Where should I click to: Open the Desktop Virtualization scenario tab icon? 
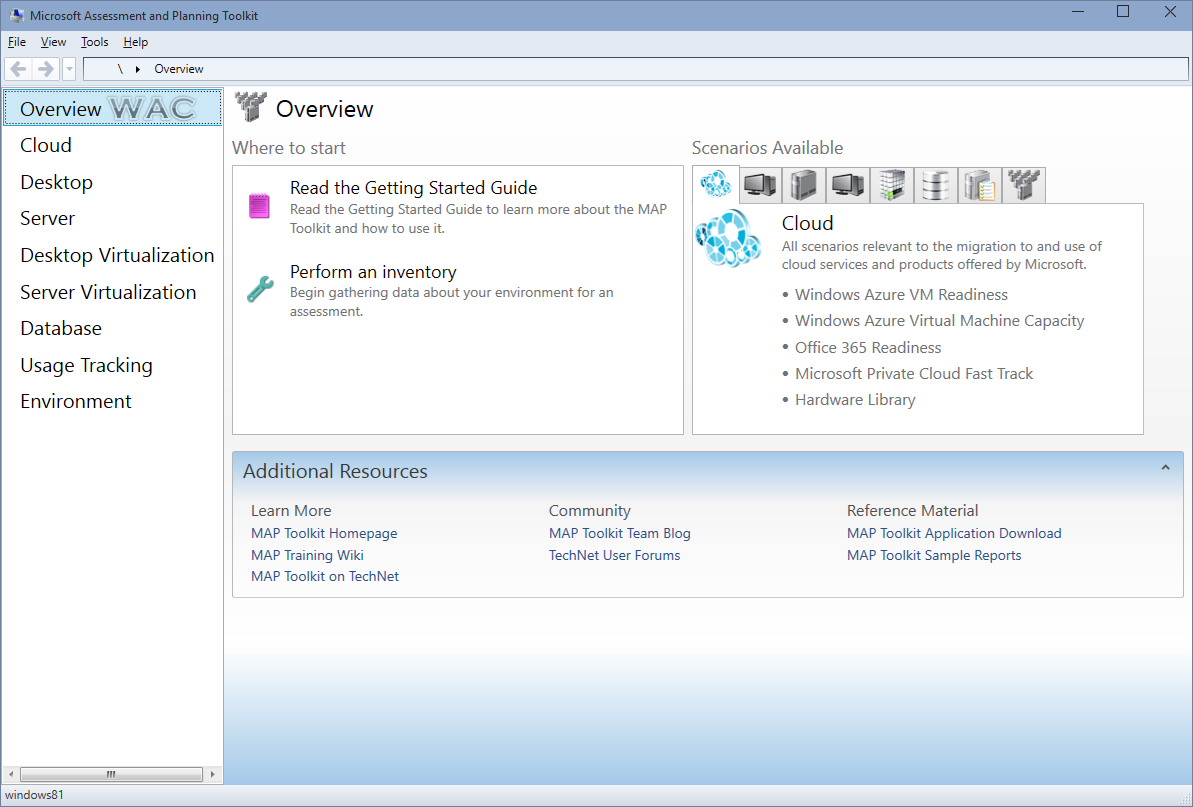coord(848,185)
